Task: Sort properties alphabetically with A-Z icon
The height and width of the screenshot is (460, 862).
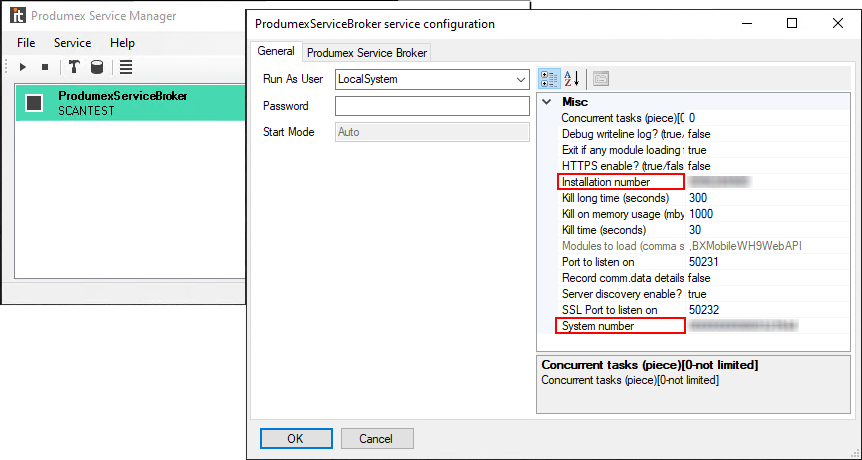Action: [x=572, y=79]
